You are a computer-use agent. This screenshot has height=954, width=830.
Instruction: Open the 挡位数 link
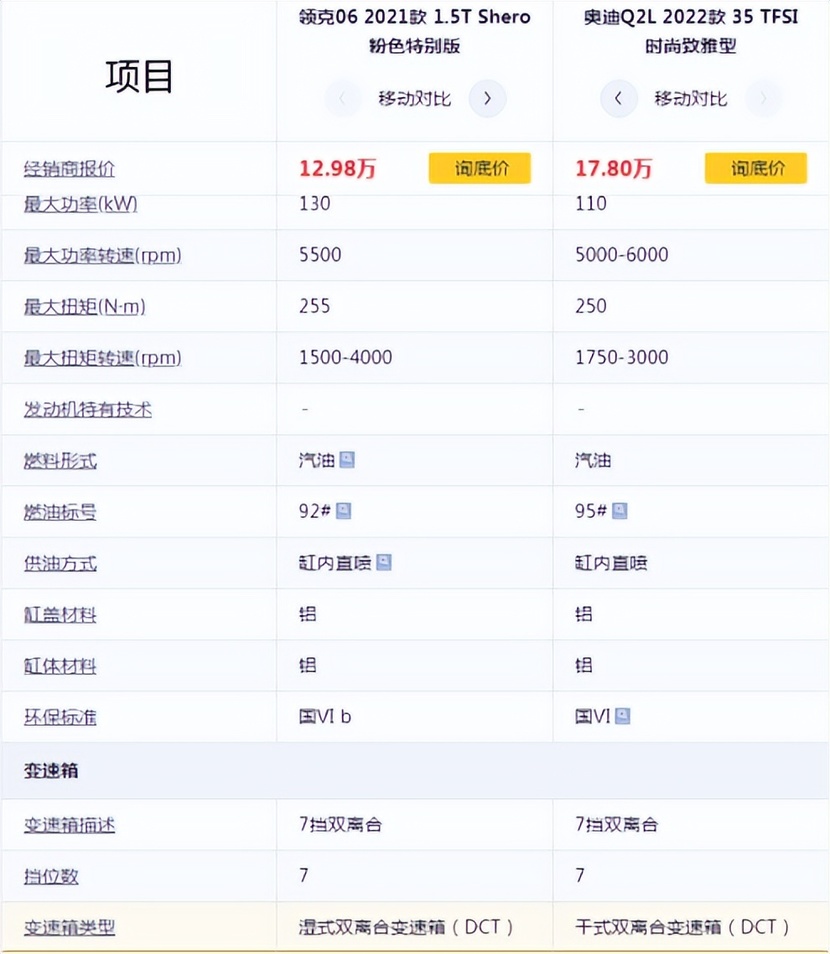click(51, 876)
